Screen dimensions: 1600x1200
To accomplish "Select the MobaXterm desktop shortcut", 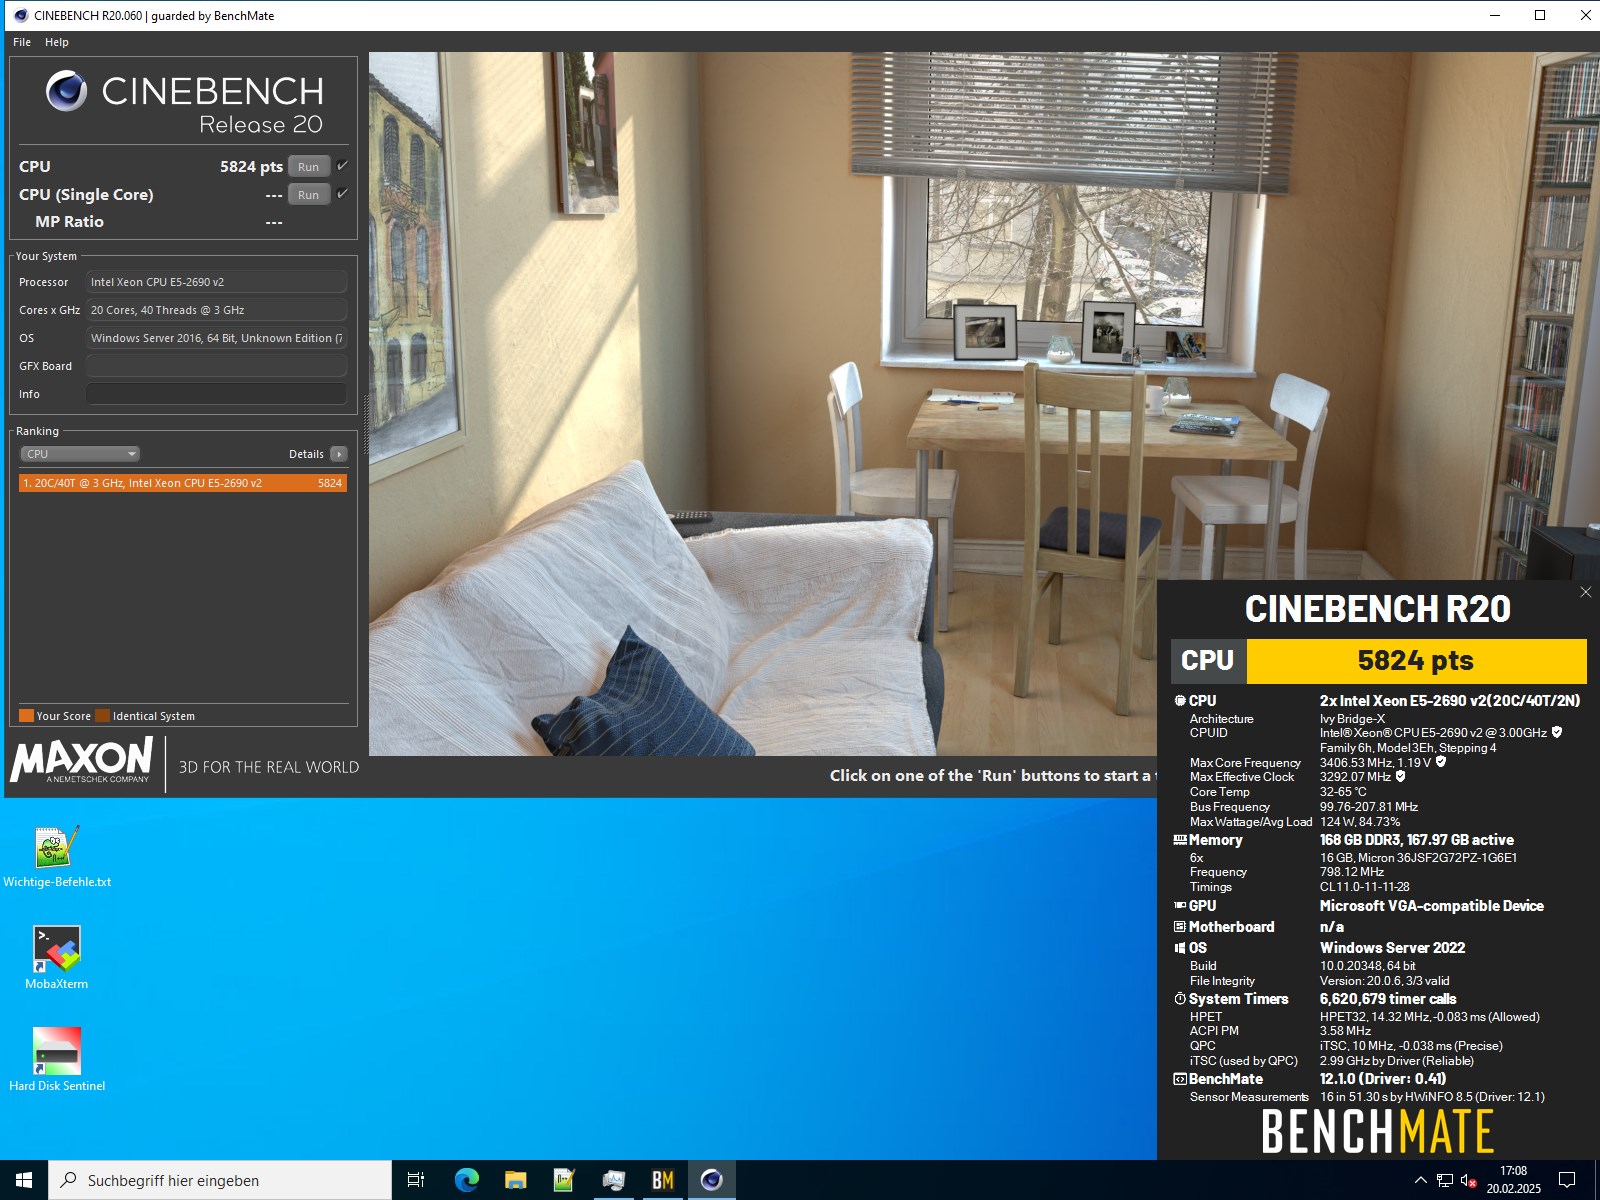I will point(57,958).
